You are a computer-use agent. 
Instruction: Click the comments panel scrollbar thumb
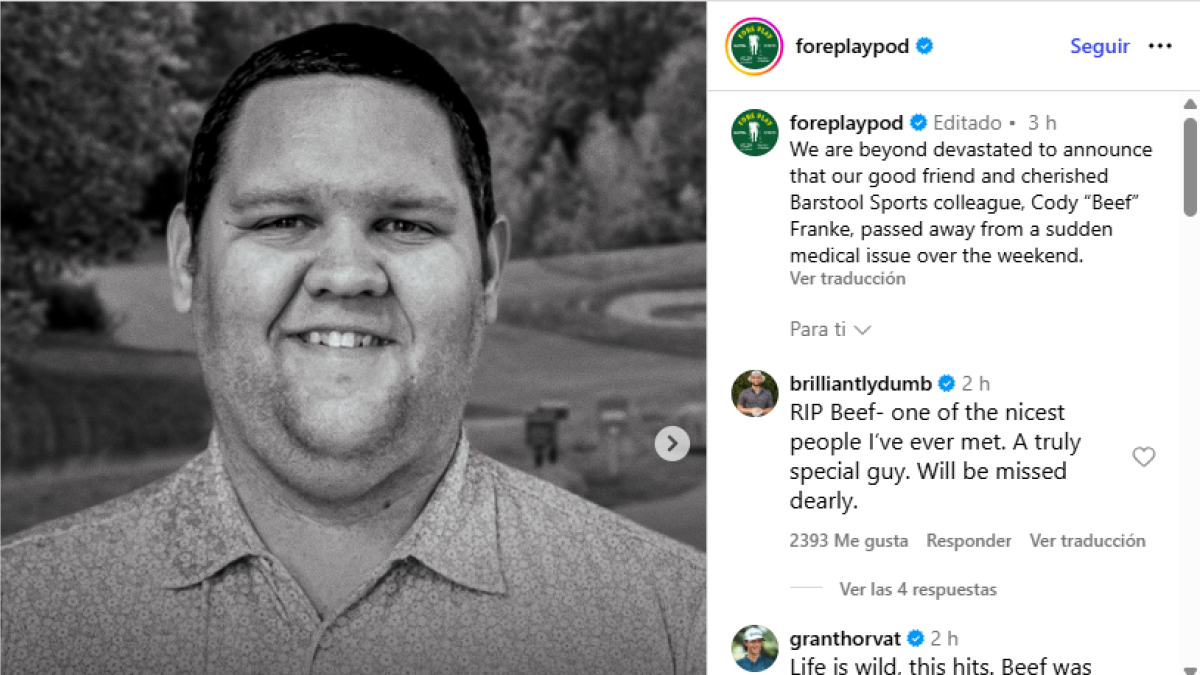pos(1190,165)
